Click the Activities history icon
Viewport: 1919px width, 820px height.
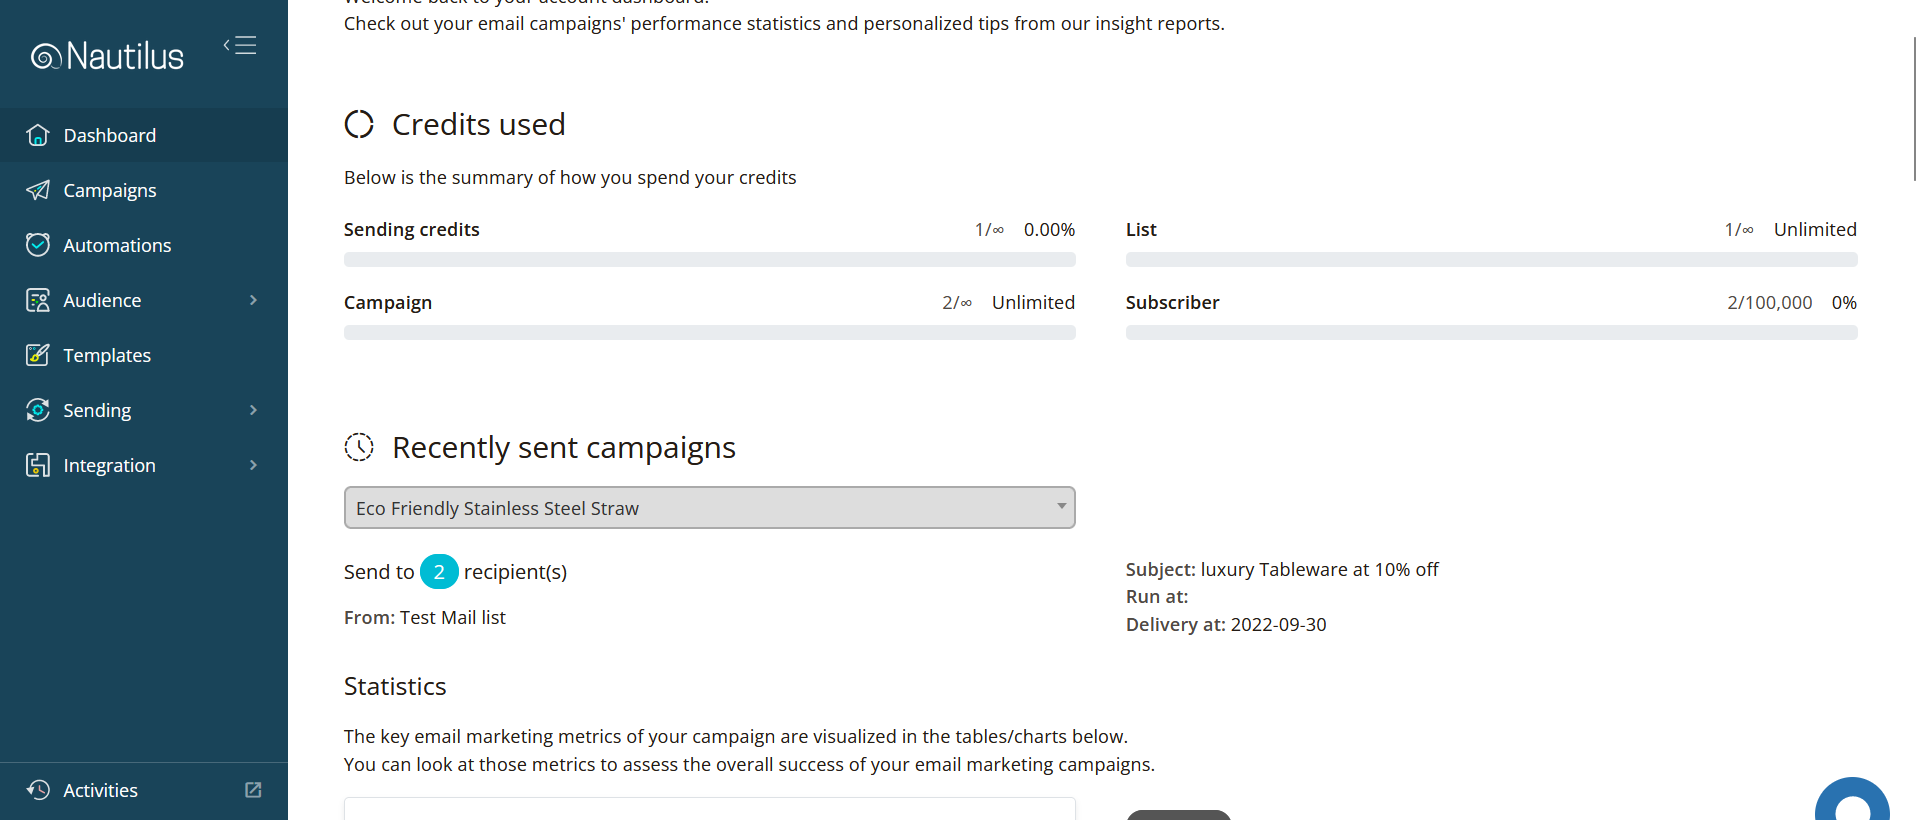click(x=38, y=790)
